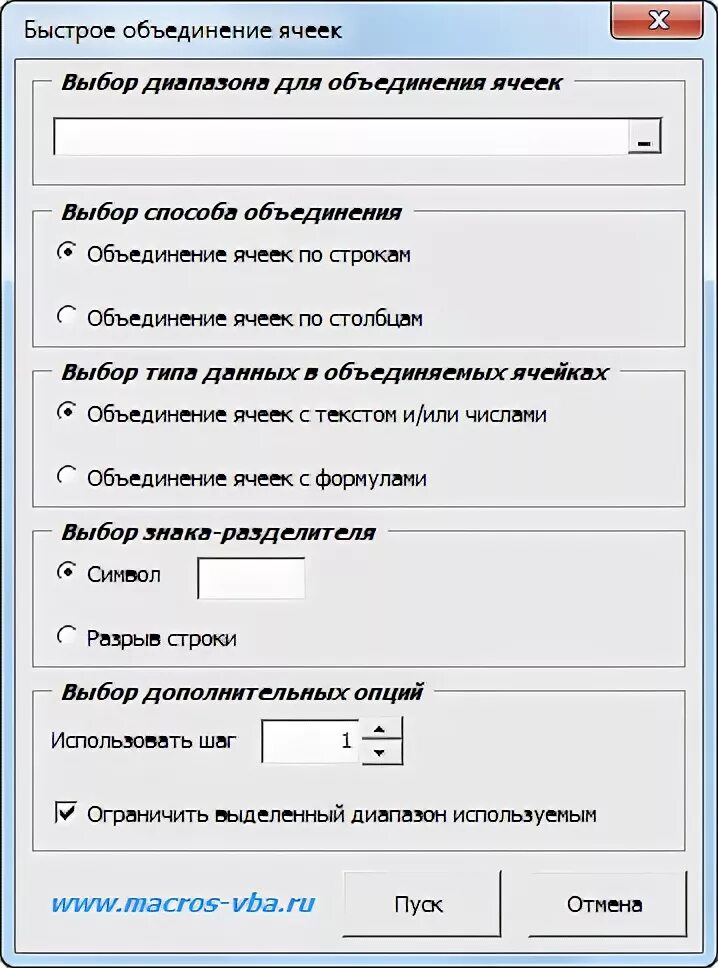718x968 pixels.
Task: Click the cell range input field
Action: (340, 138)
